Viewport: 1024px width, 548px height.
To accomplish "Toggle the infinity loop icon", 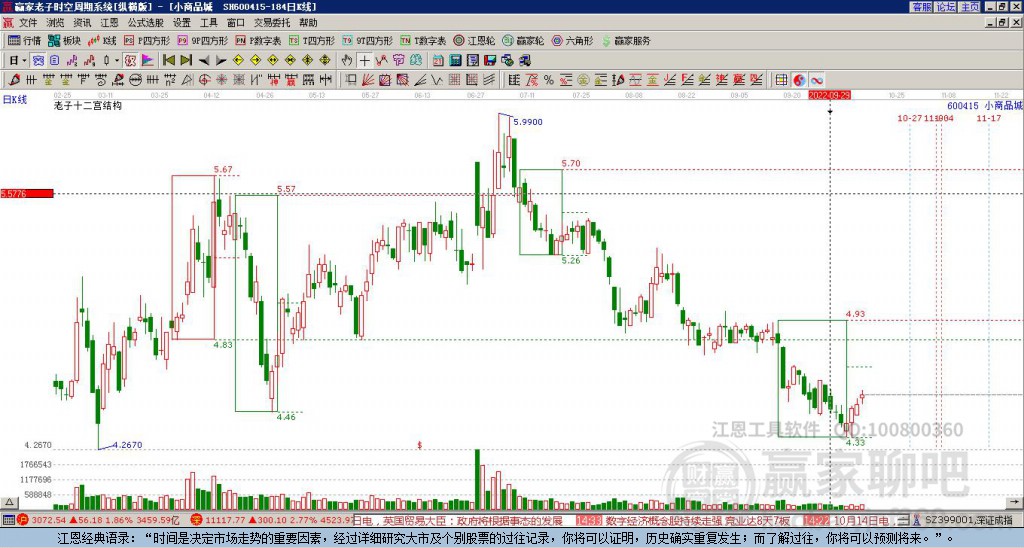I will 817,80.
